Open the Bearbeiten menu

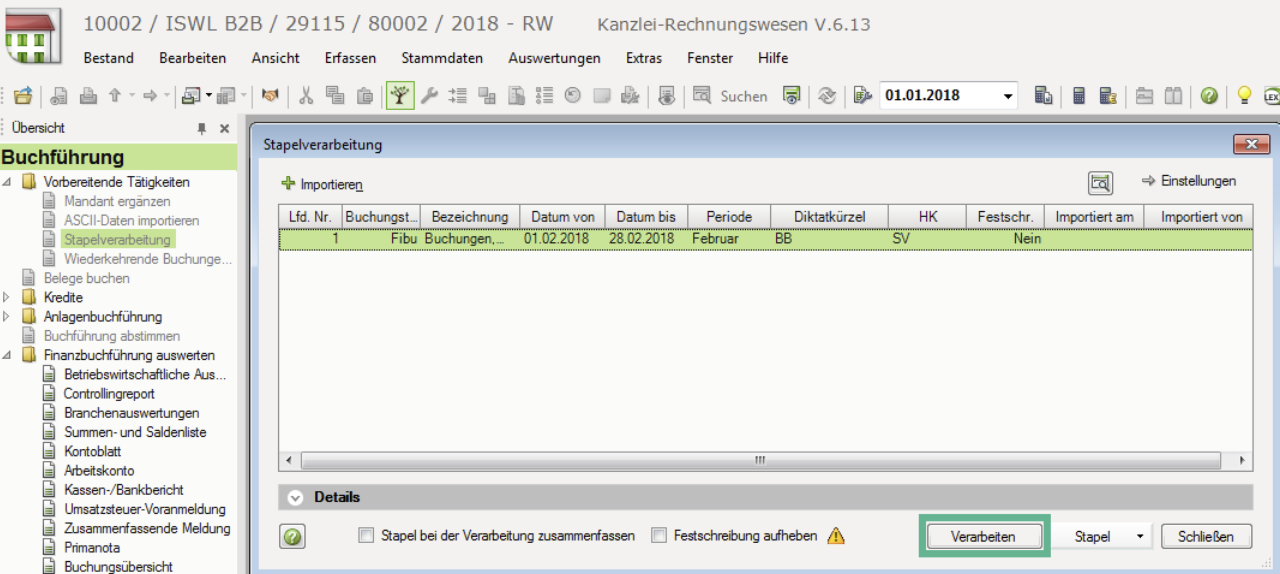(193, 58)
